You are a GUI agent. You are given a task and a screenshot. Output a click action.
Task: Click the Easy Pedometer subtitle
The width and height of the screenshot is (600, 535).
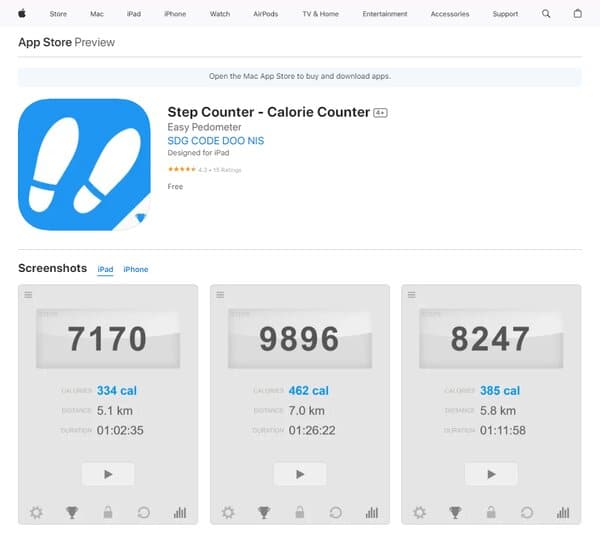(x=204, y=127)
